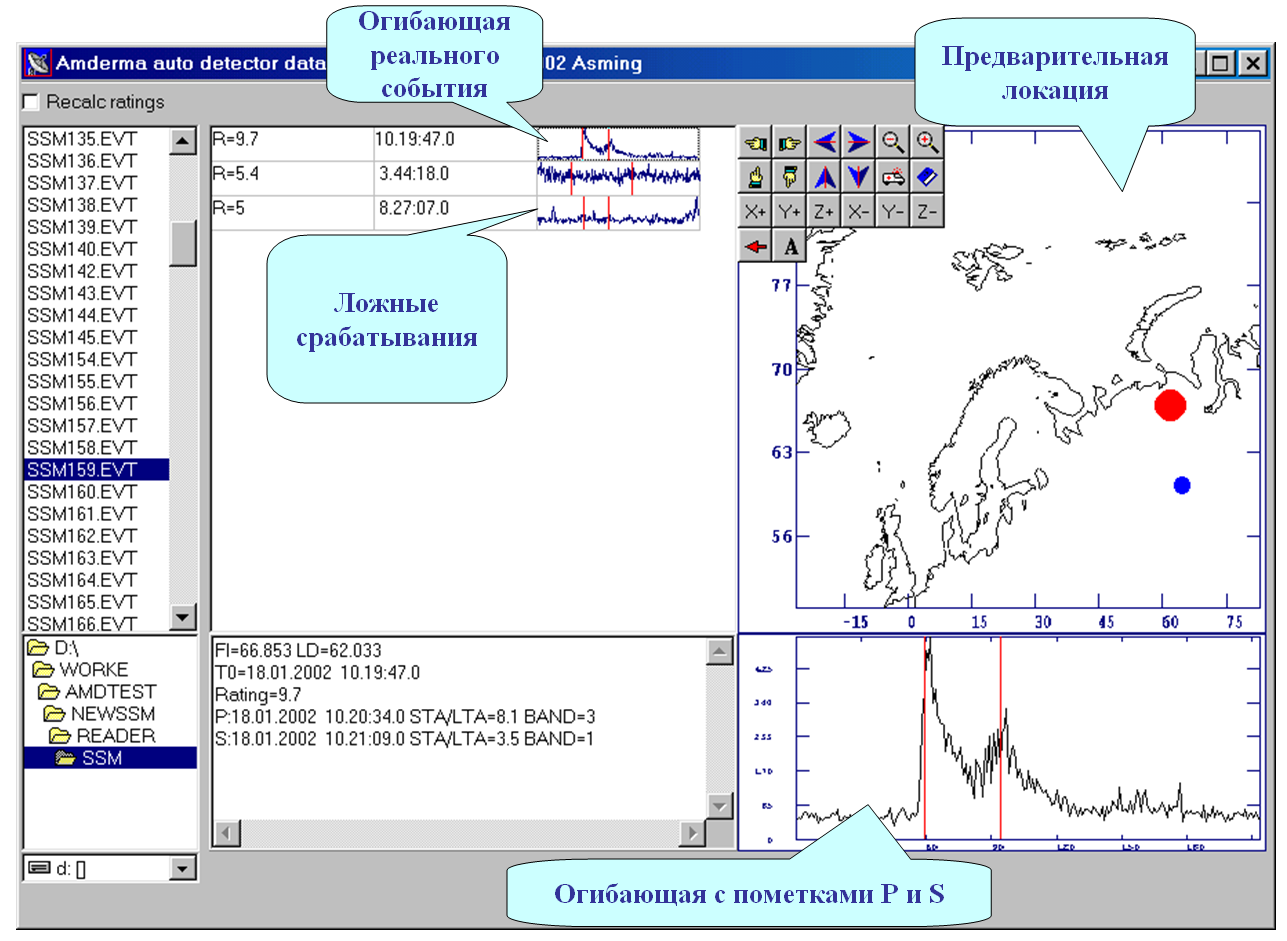
Task: Click the ambulance icon
Action: pos(892,177)
